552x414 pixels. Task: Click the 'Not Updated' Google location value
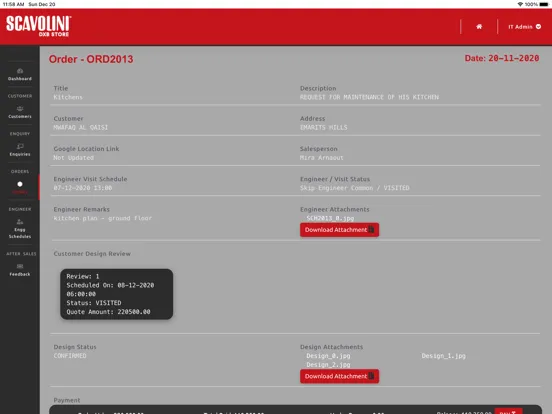pos(74,158)
